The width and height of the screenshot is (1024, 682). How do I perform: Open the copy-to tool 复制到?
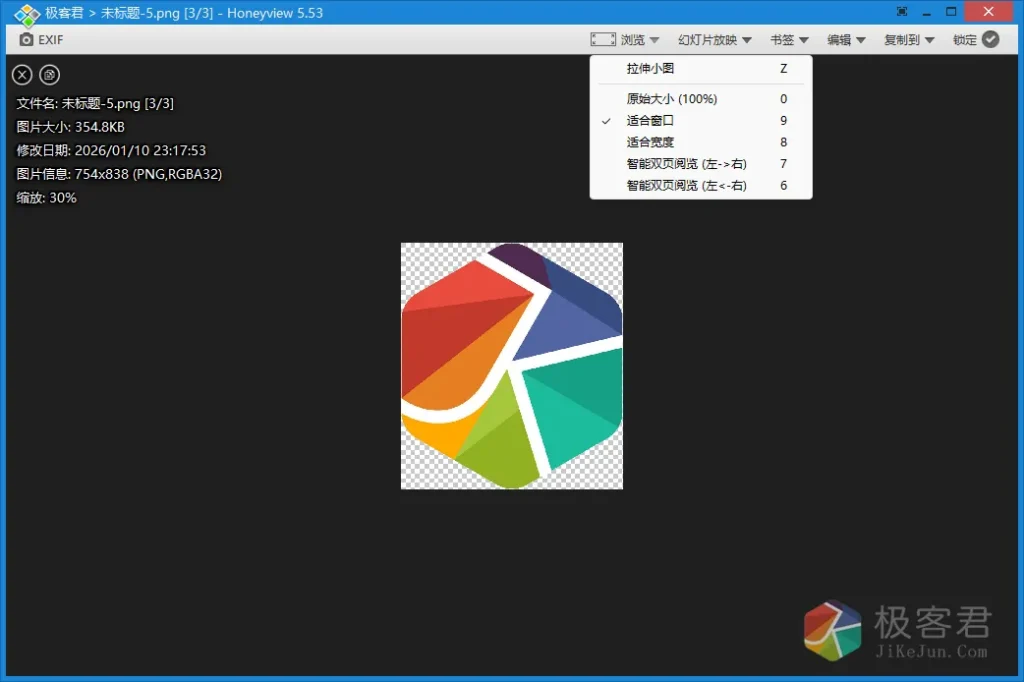pyautogui.click(x=902, y=39)
